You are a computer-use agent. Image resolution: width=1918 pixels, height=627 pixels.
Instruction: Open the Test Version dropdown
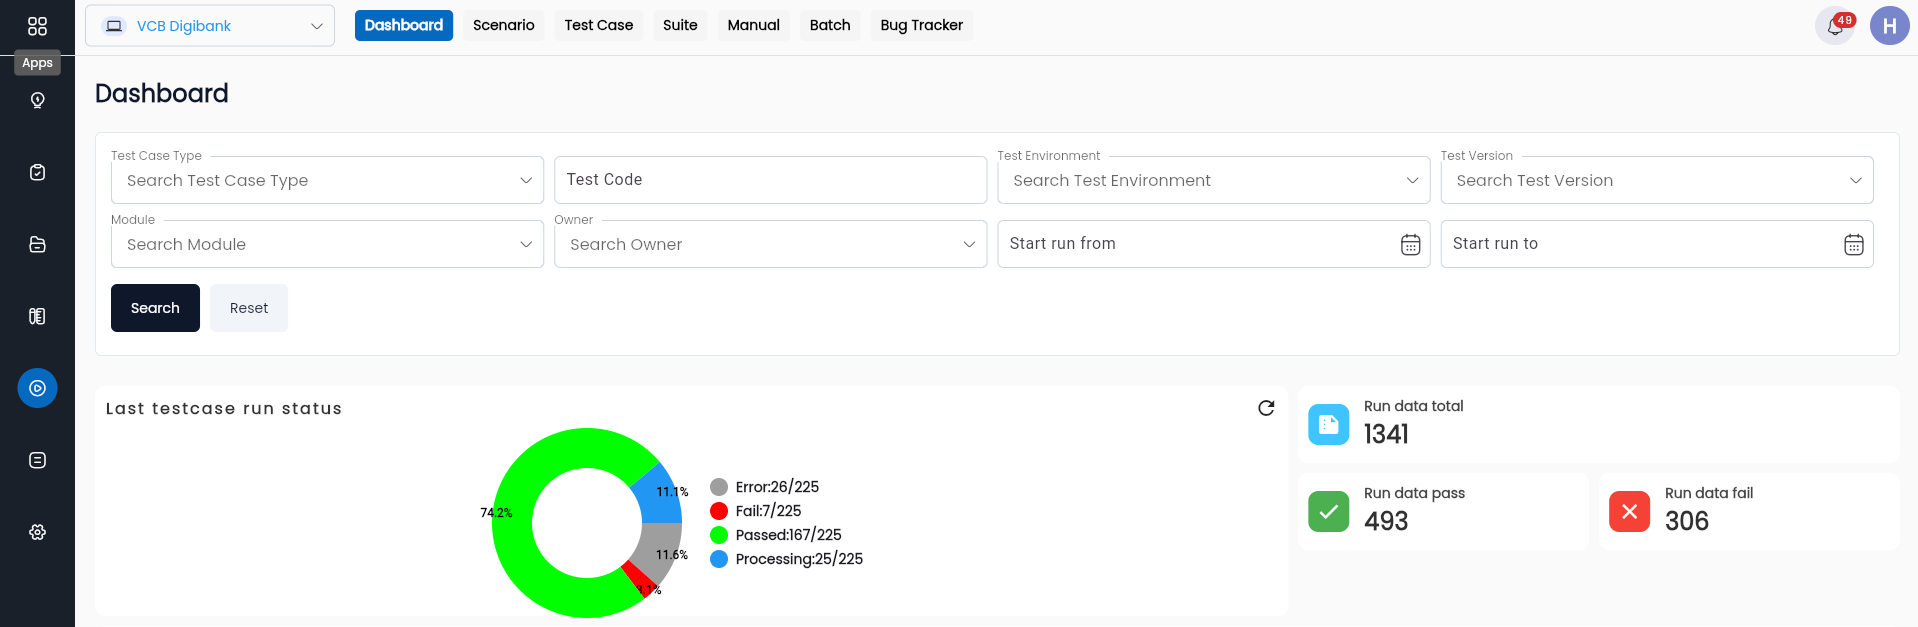click(1657, 180)
